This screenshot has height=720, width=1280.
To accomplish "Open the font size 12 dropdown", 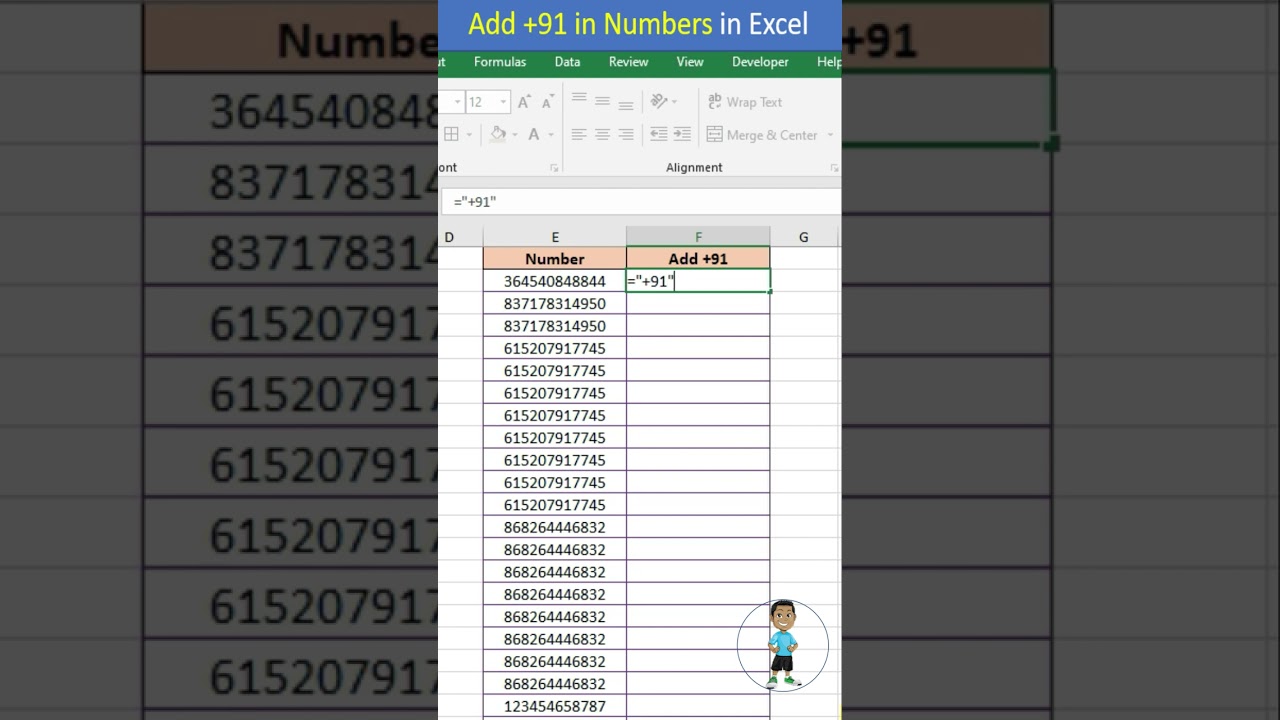I will (503, 102).
